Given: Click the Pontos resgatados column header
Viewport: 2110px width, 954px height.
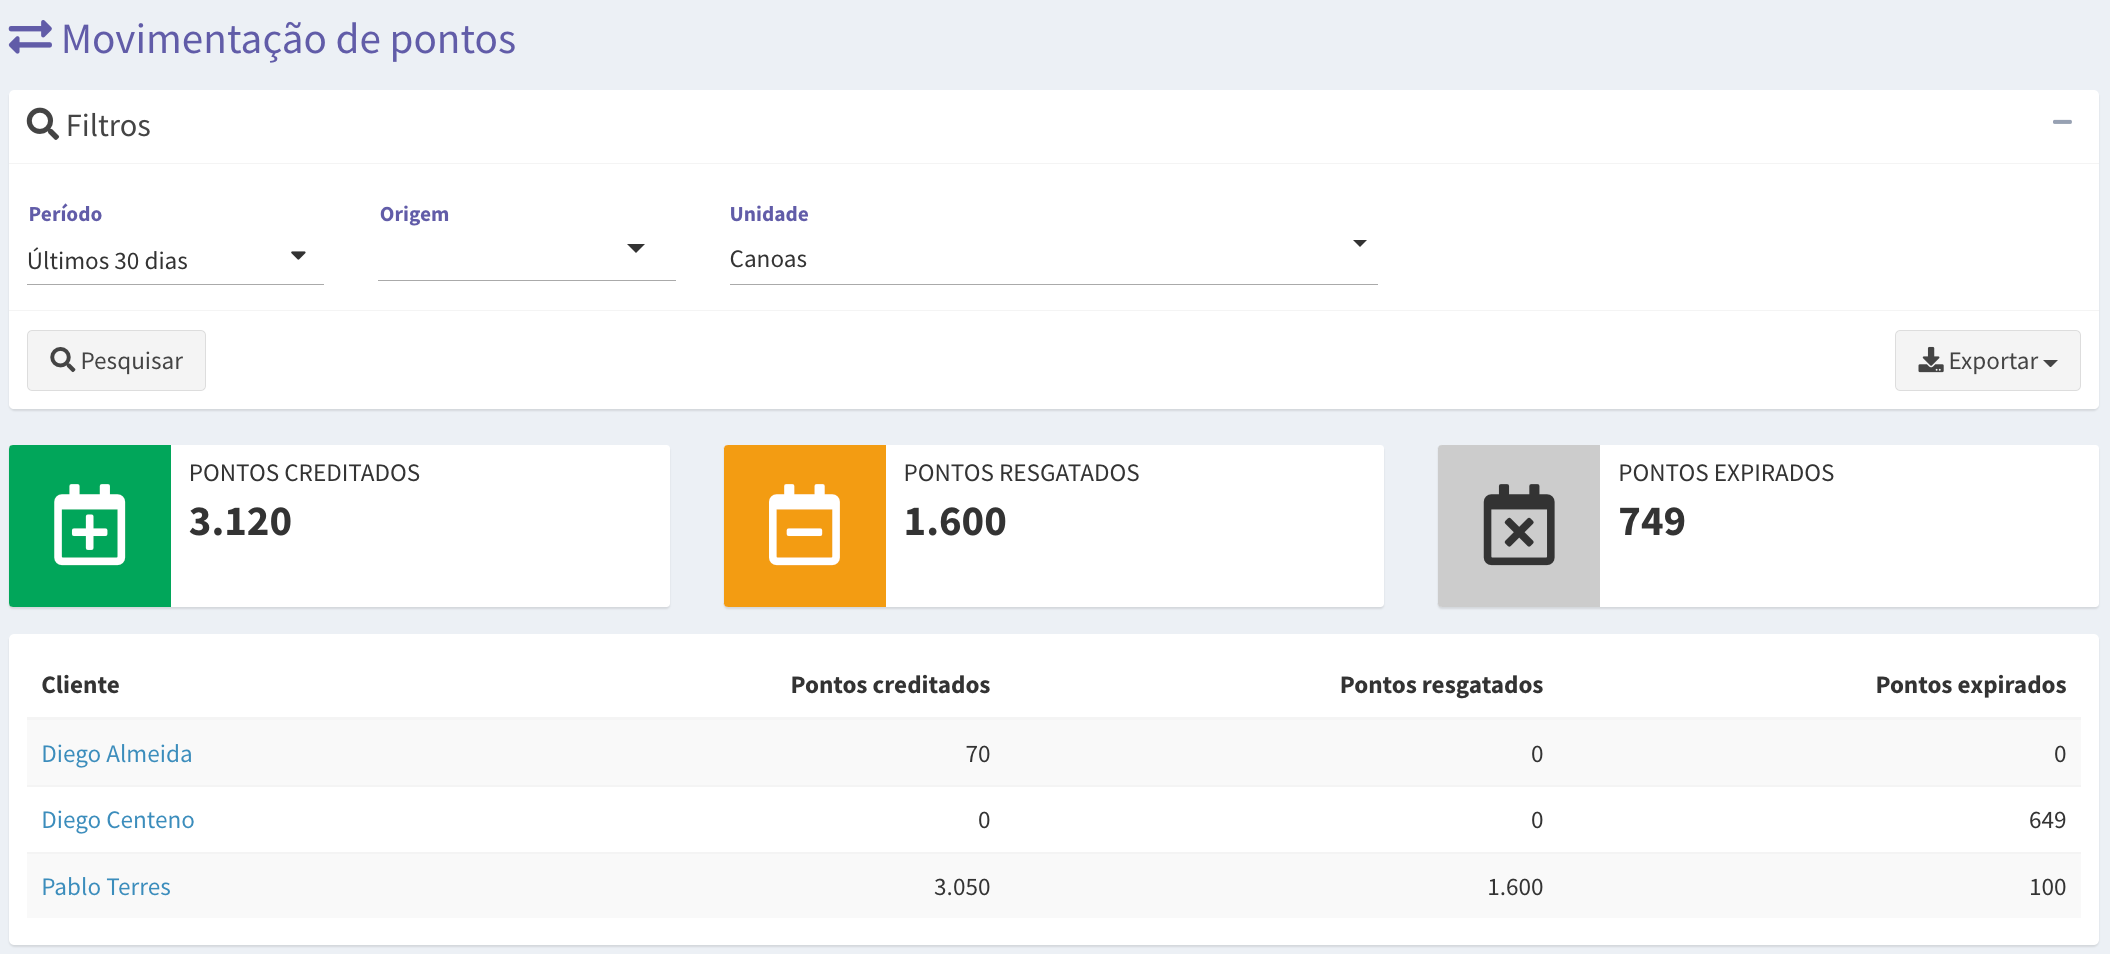Looking at the screenshot, I should [x=1441, y=685].
